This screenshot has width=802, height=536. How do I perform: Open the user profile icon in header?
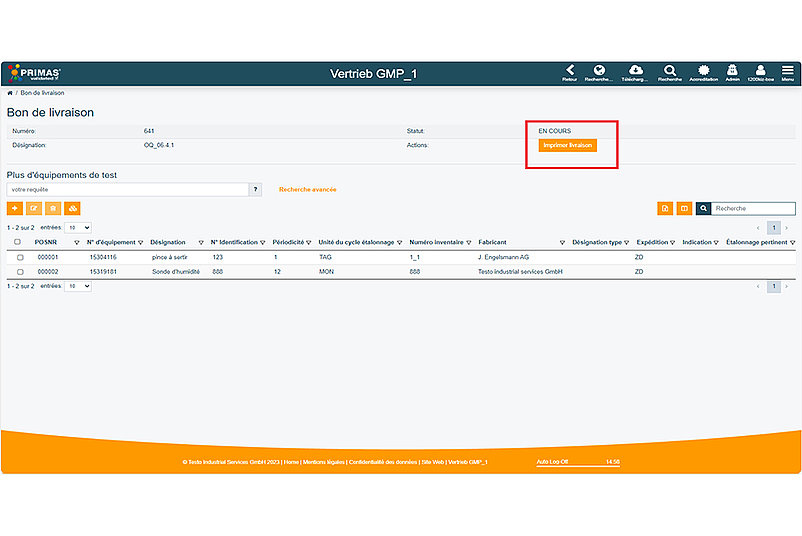(x=760, y=73)
